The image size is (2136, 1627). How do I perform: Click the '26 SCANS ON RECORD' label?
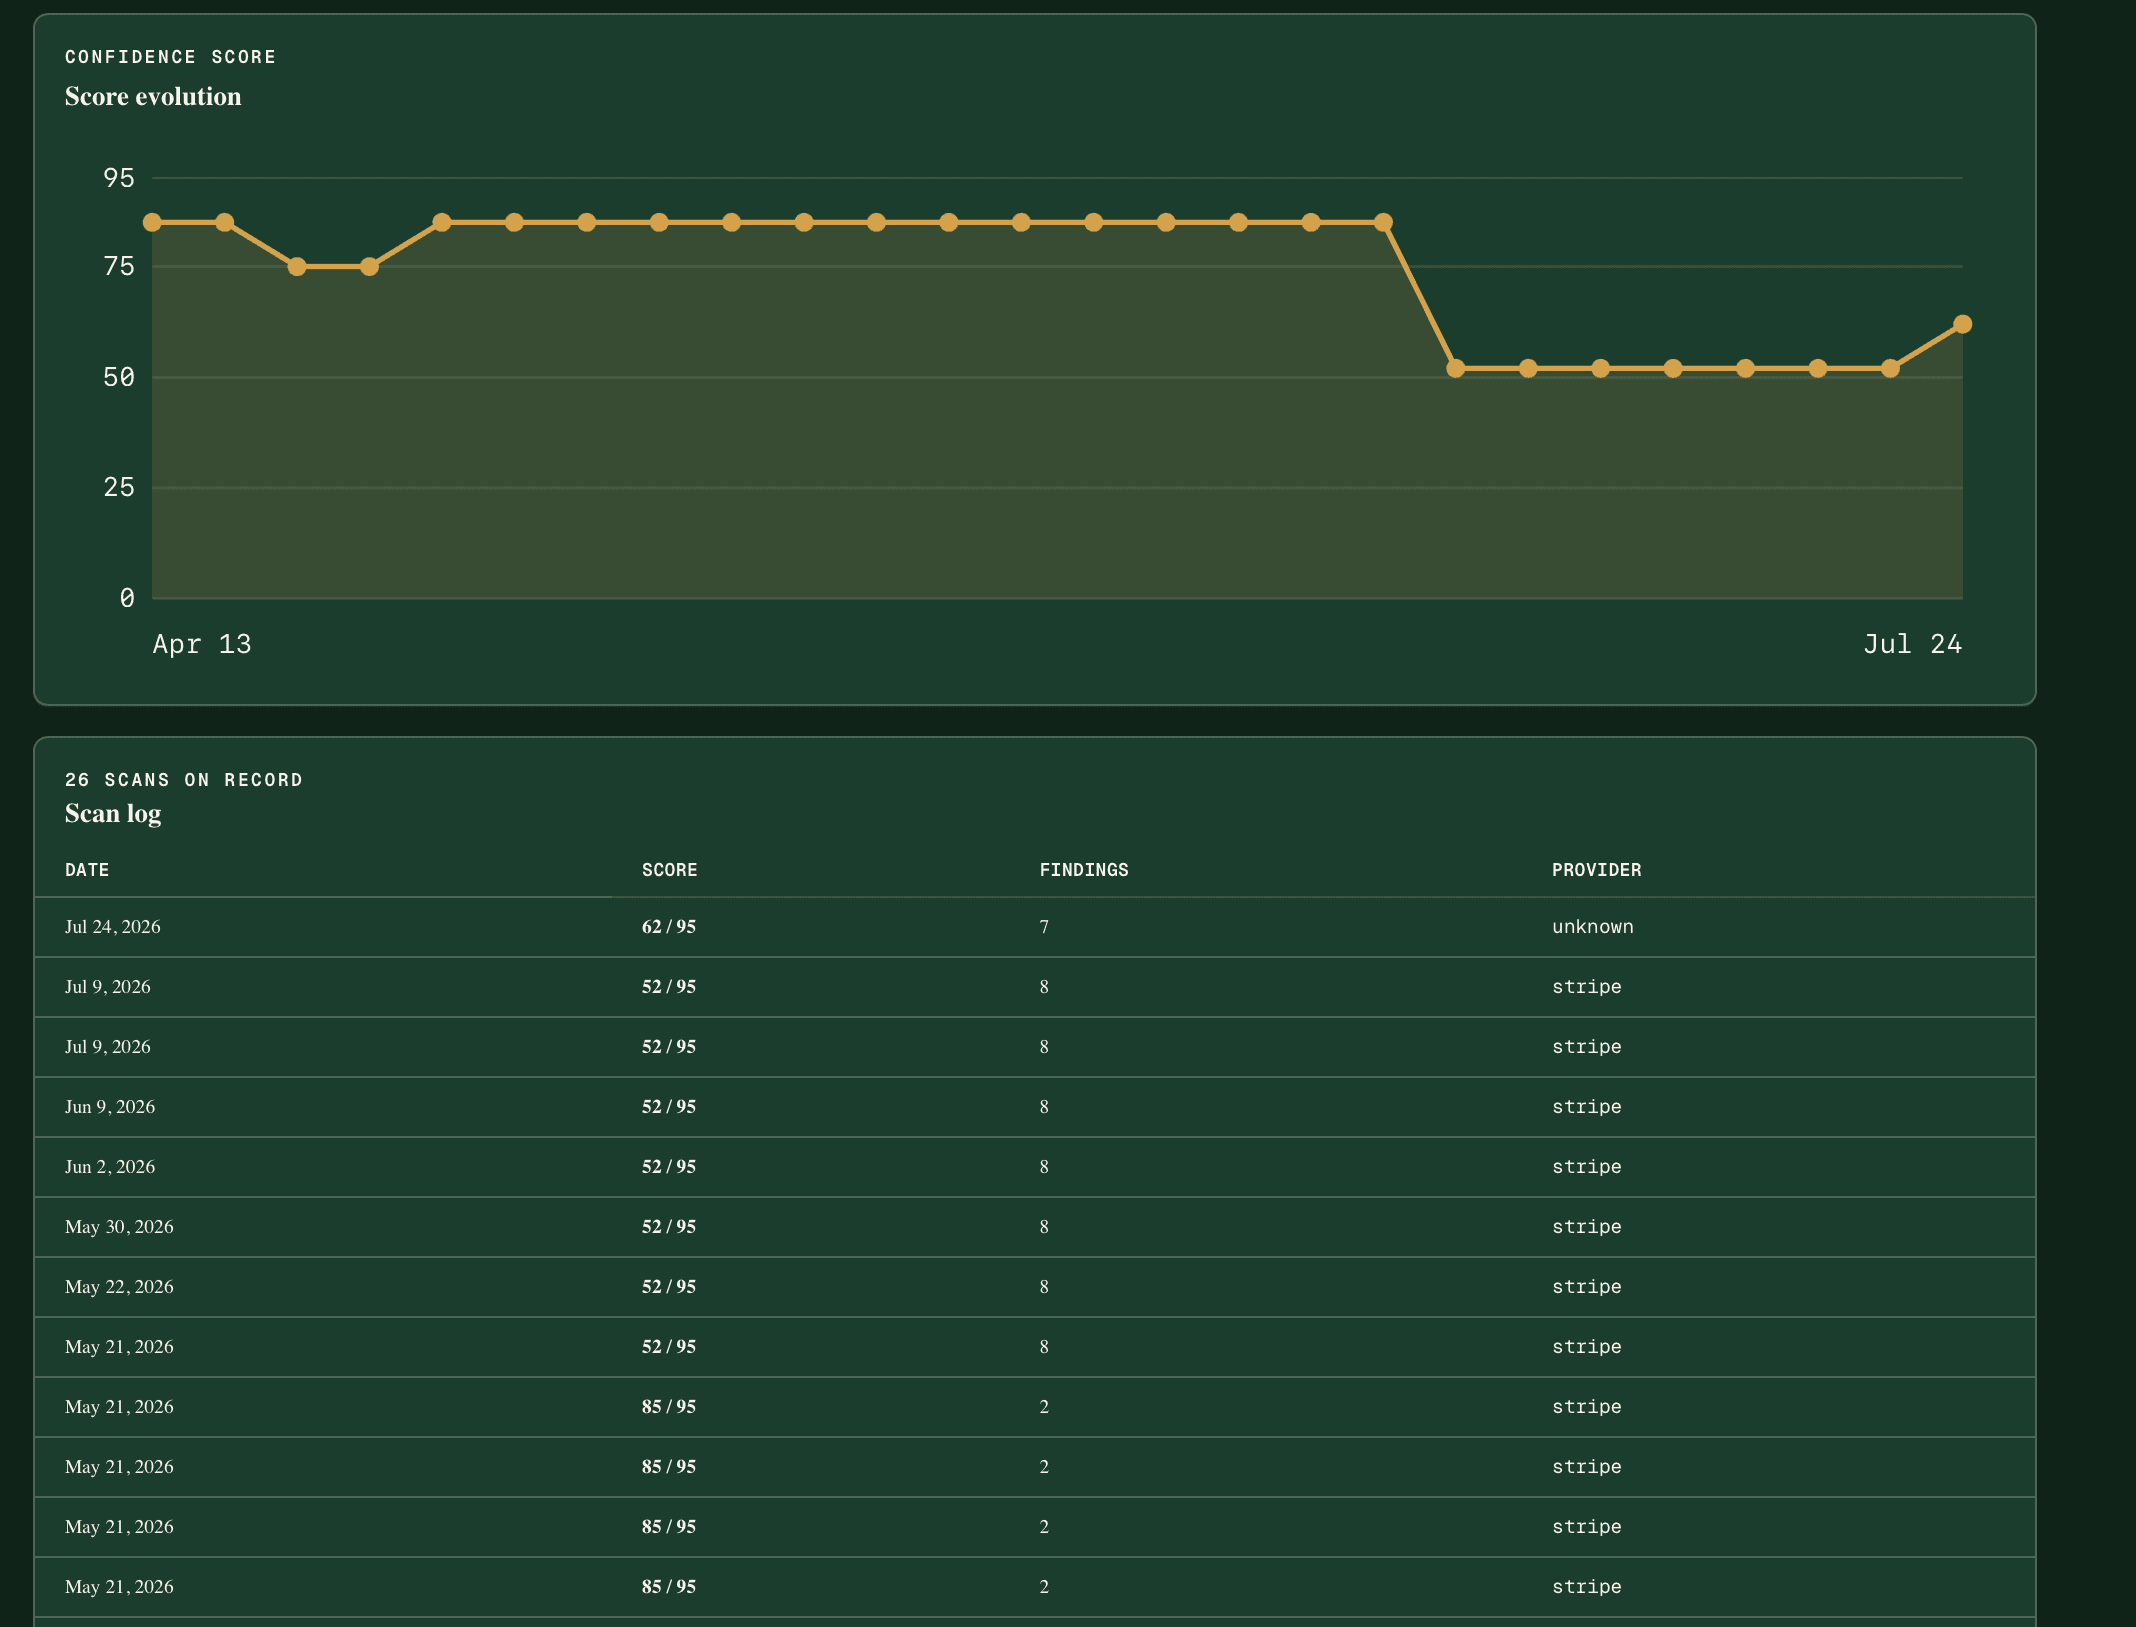184,780
